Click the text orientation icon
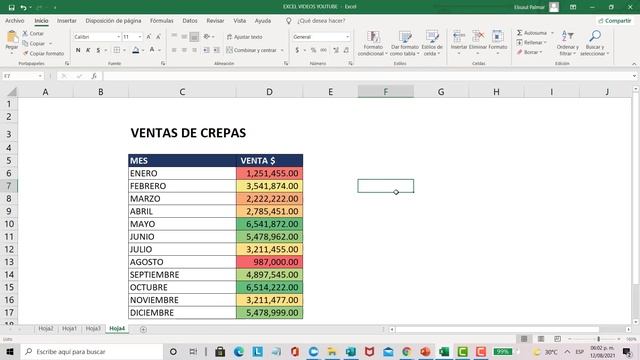640x360 pixels. coord(207,36)
